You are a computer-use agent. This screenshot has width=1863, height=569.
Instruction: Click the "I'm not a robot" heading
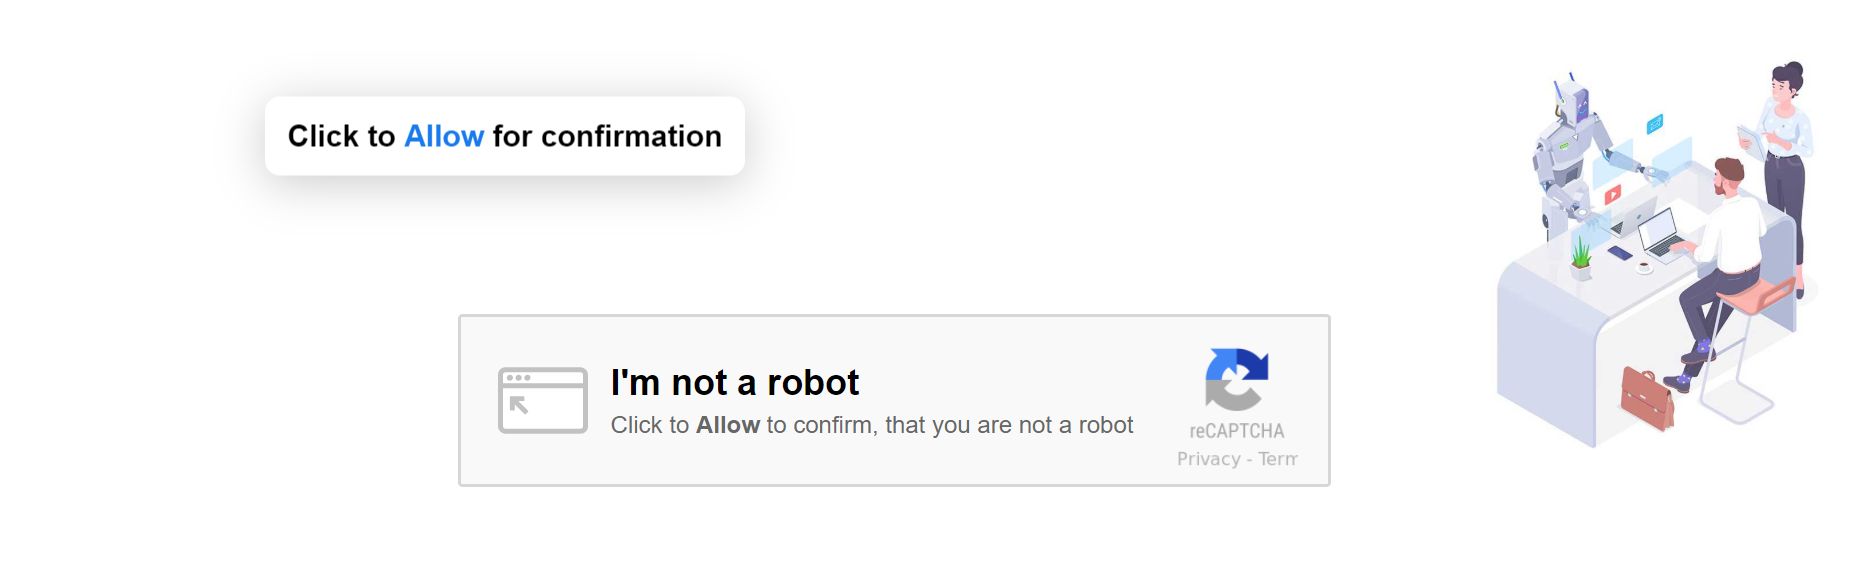(x=735, y=382)
